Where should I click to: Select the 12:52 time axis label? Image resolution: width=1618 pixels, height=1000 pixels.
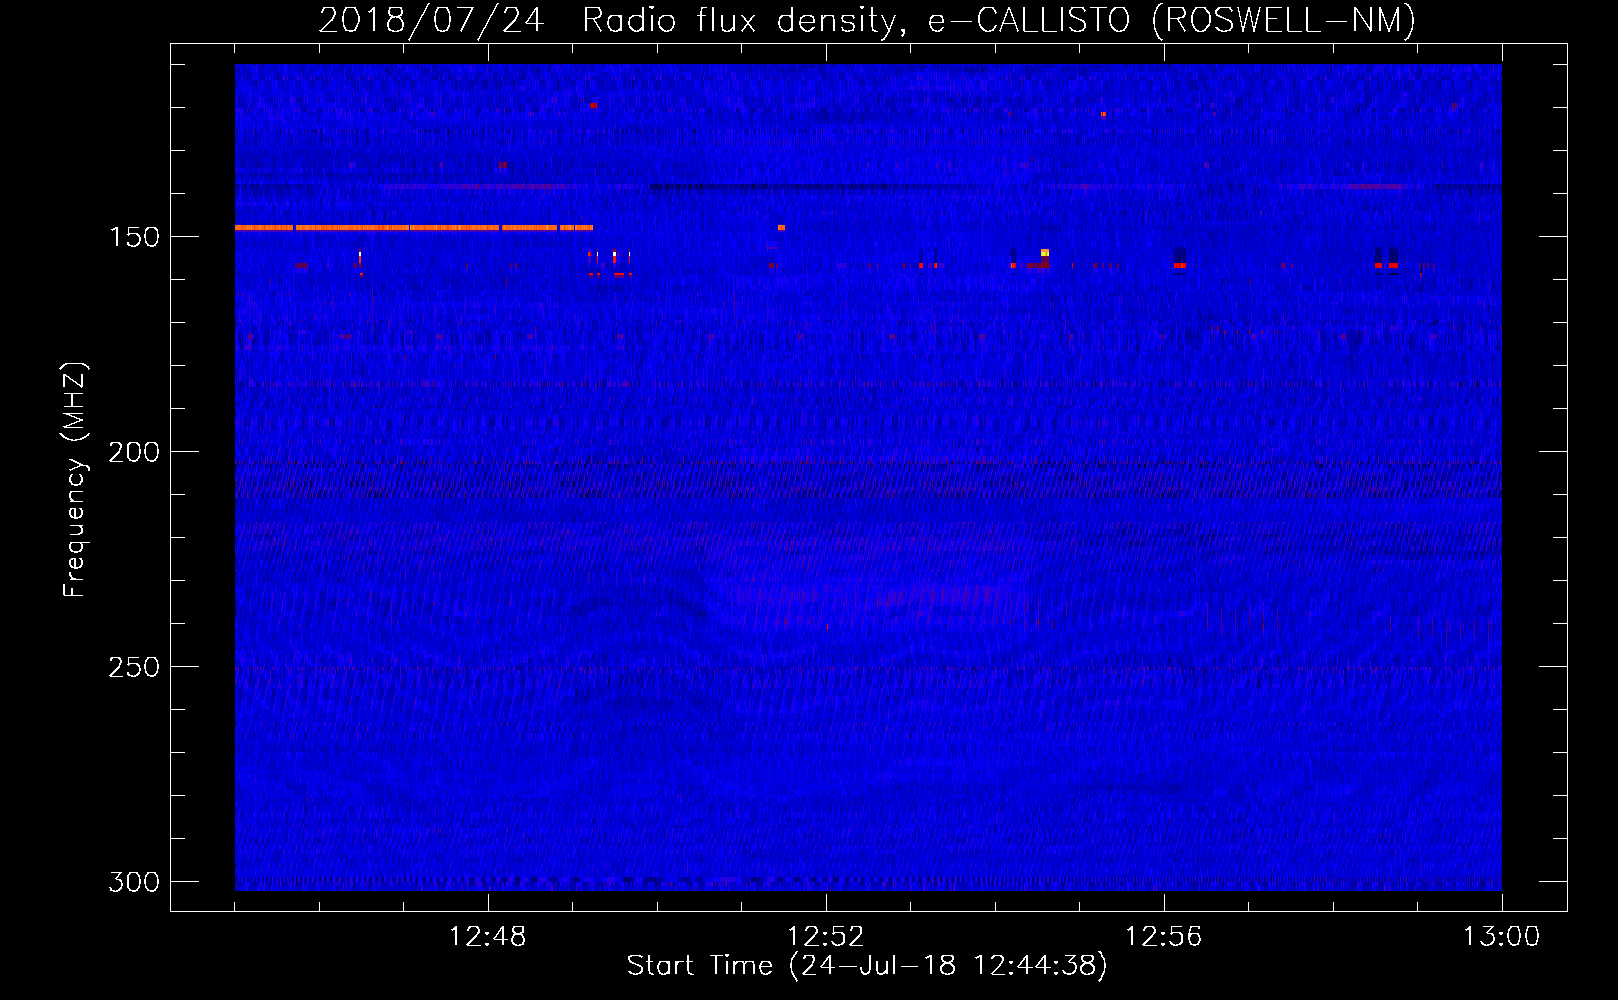point(826,937)
